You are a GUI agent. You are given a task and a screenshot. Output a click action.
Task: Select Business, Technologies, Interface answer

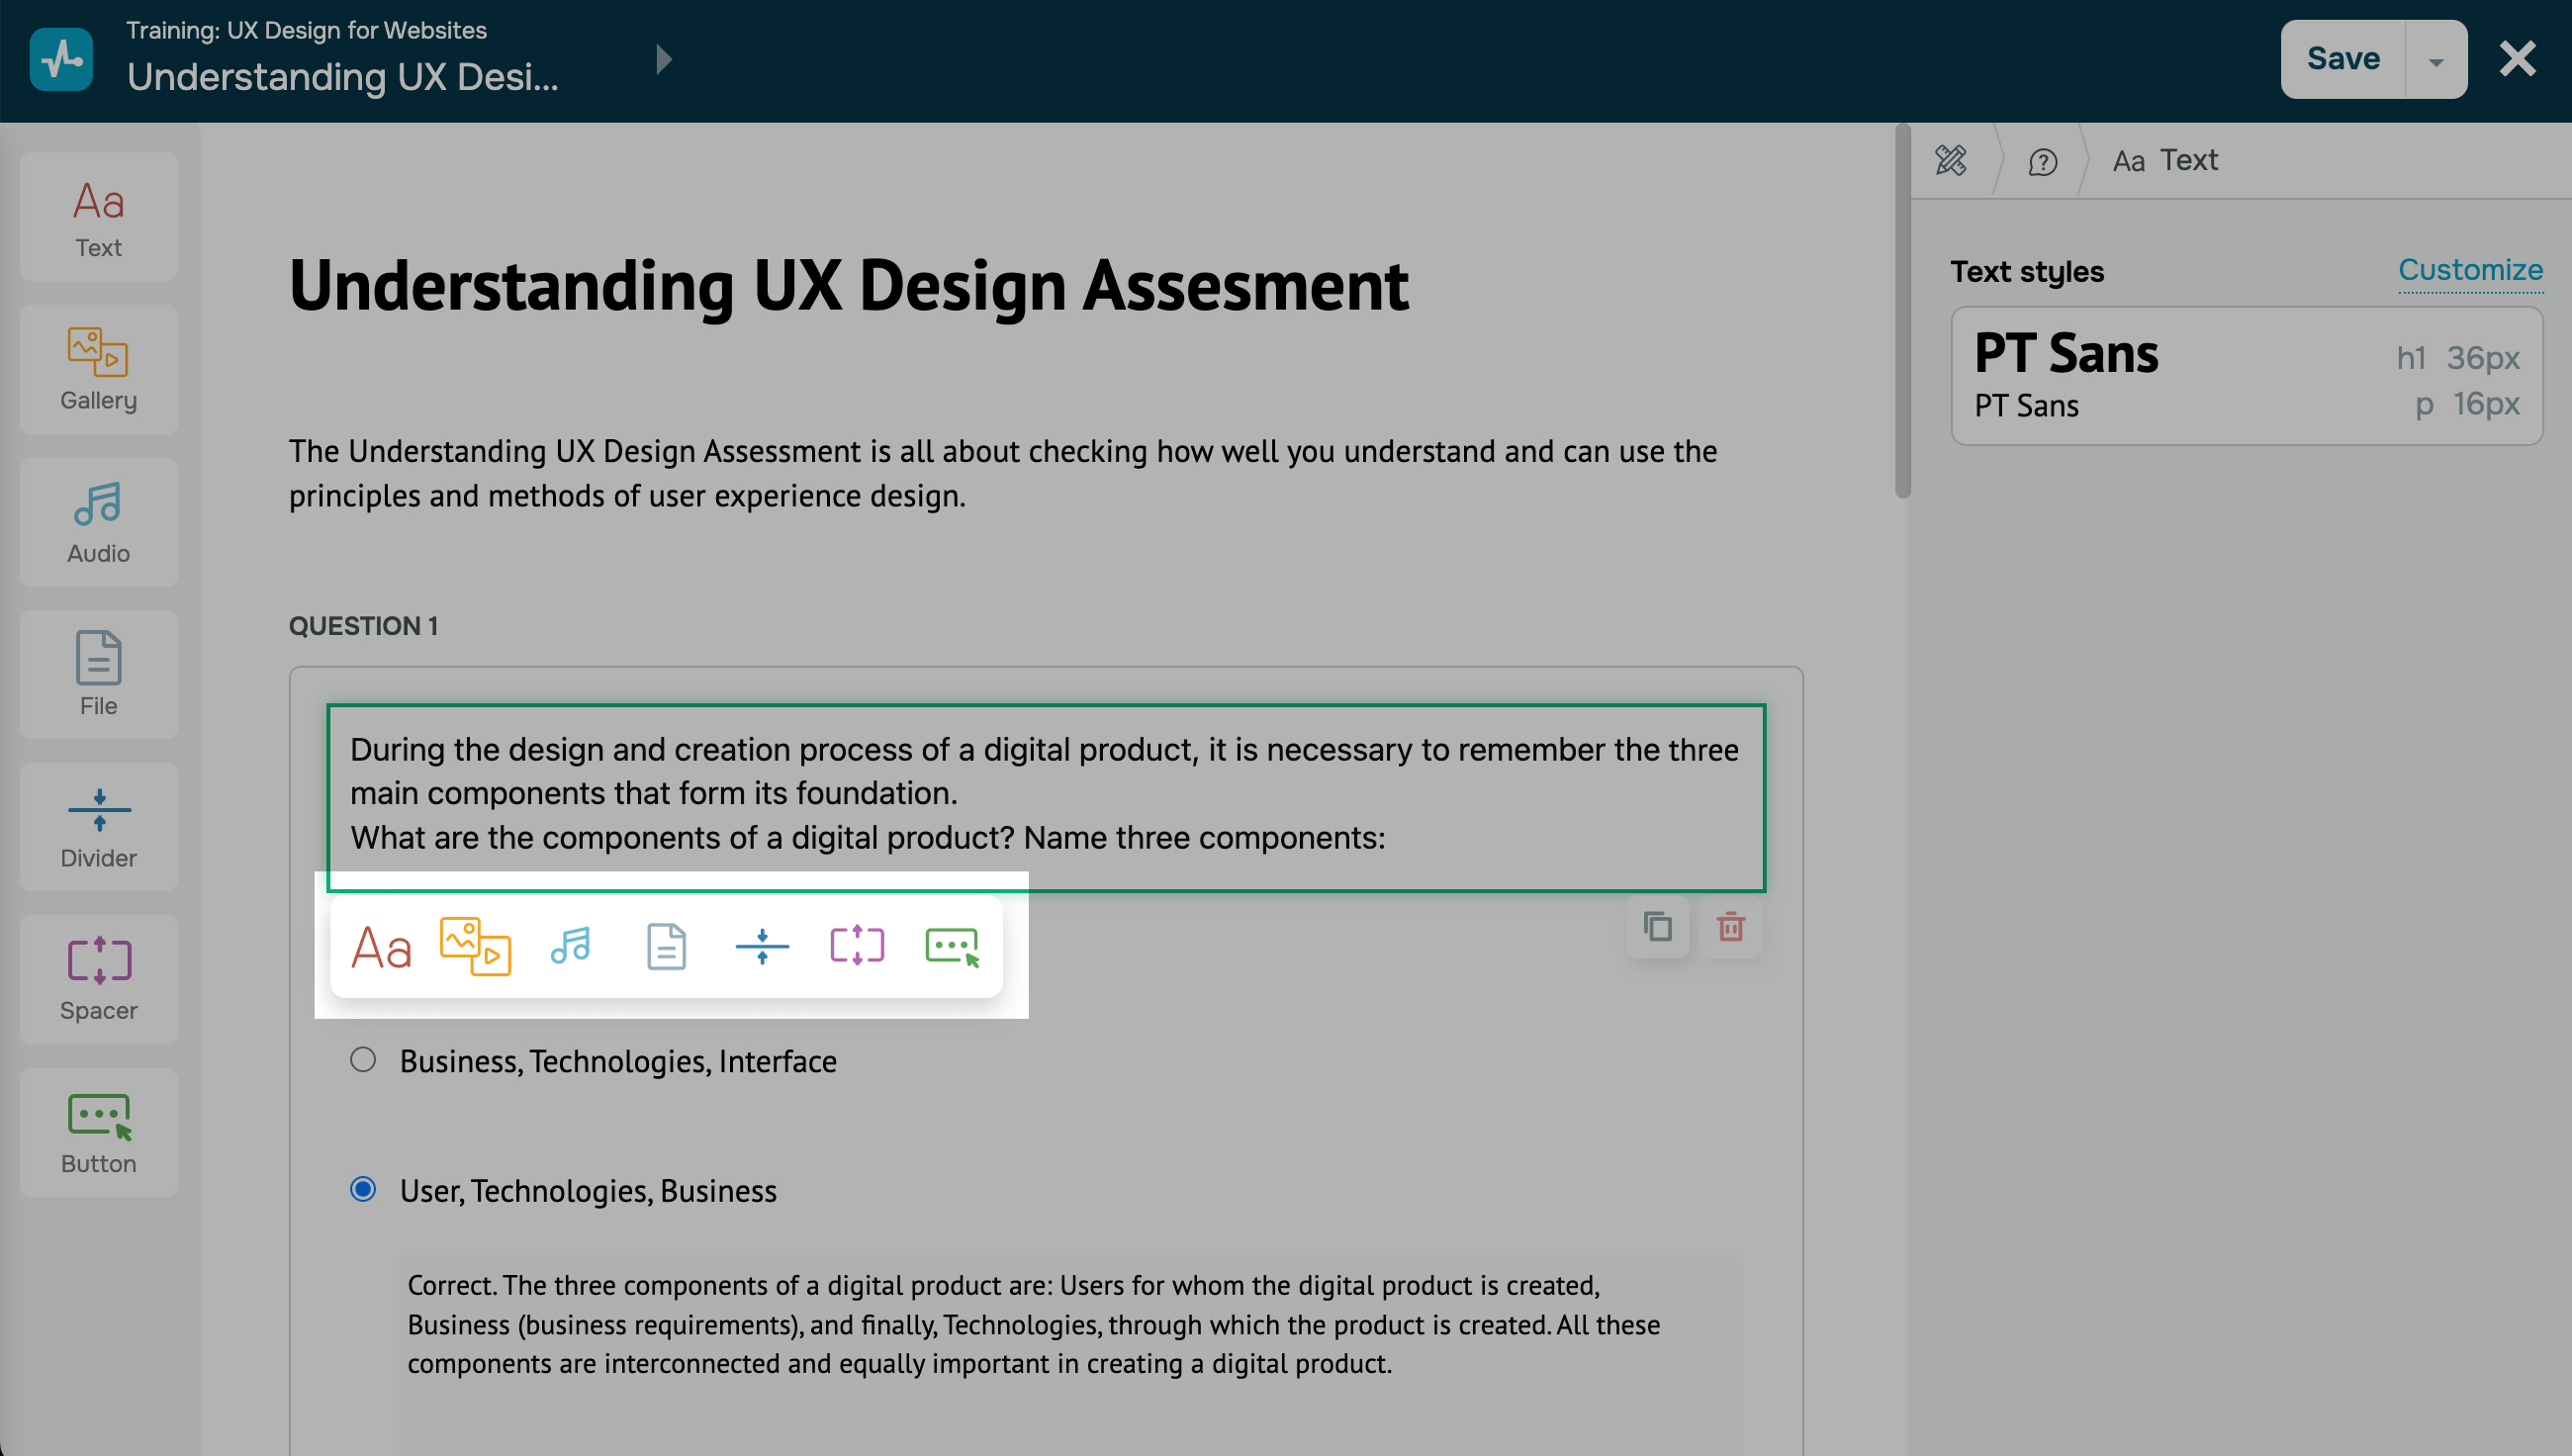point(363,1060)
